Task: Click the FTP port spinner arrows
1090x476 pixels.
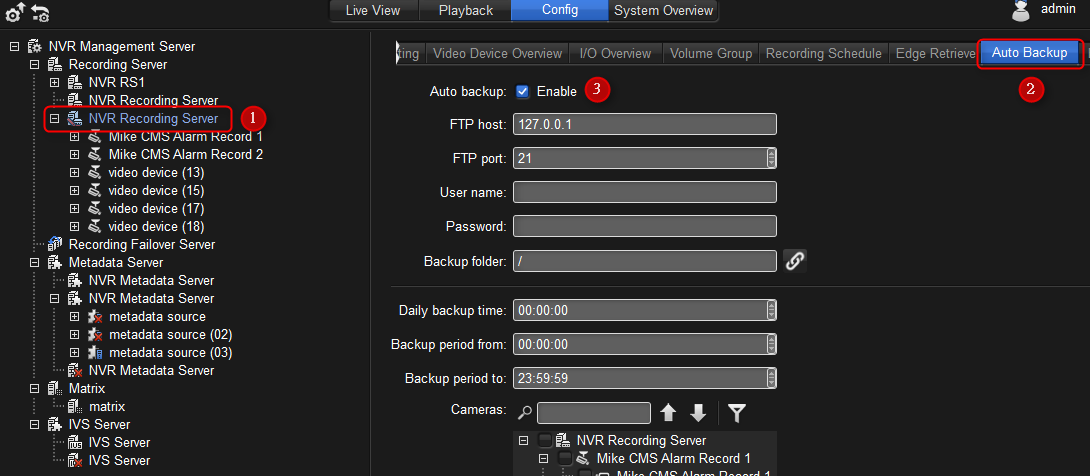Action: coord(771,158)
